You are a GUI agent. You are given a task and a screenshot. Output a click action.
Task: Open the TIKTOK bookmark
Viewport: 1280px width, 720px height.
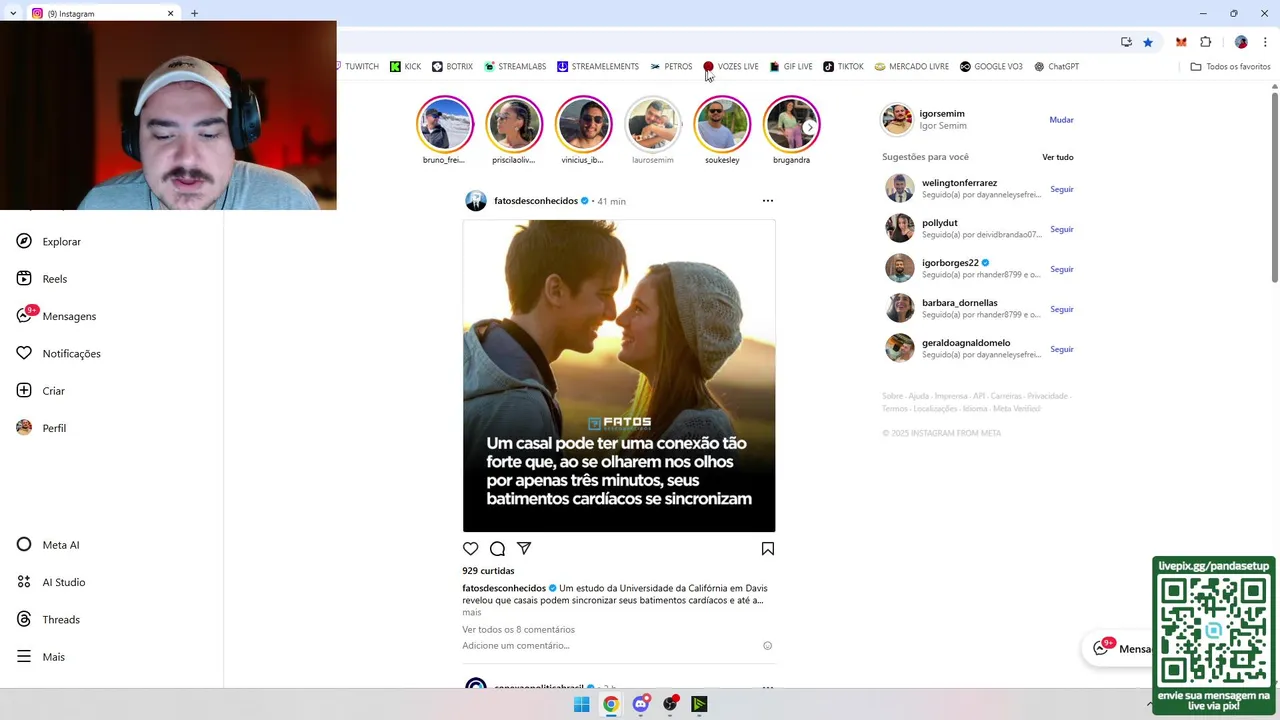843,67
